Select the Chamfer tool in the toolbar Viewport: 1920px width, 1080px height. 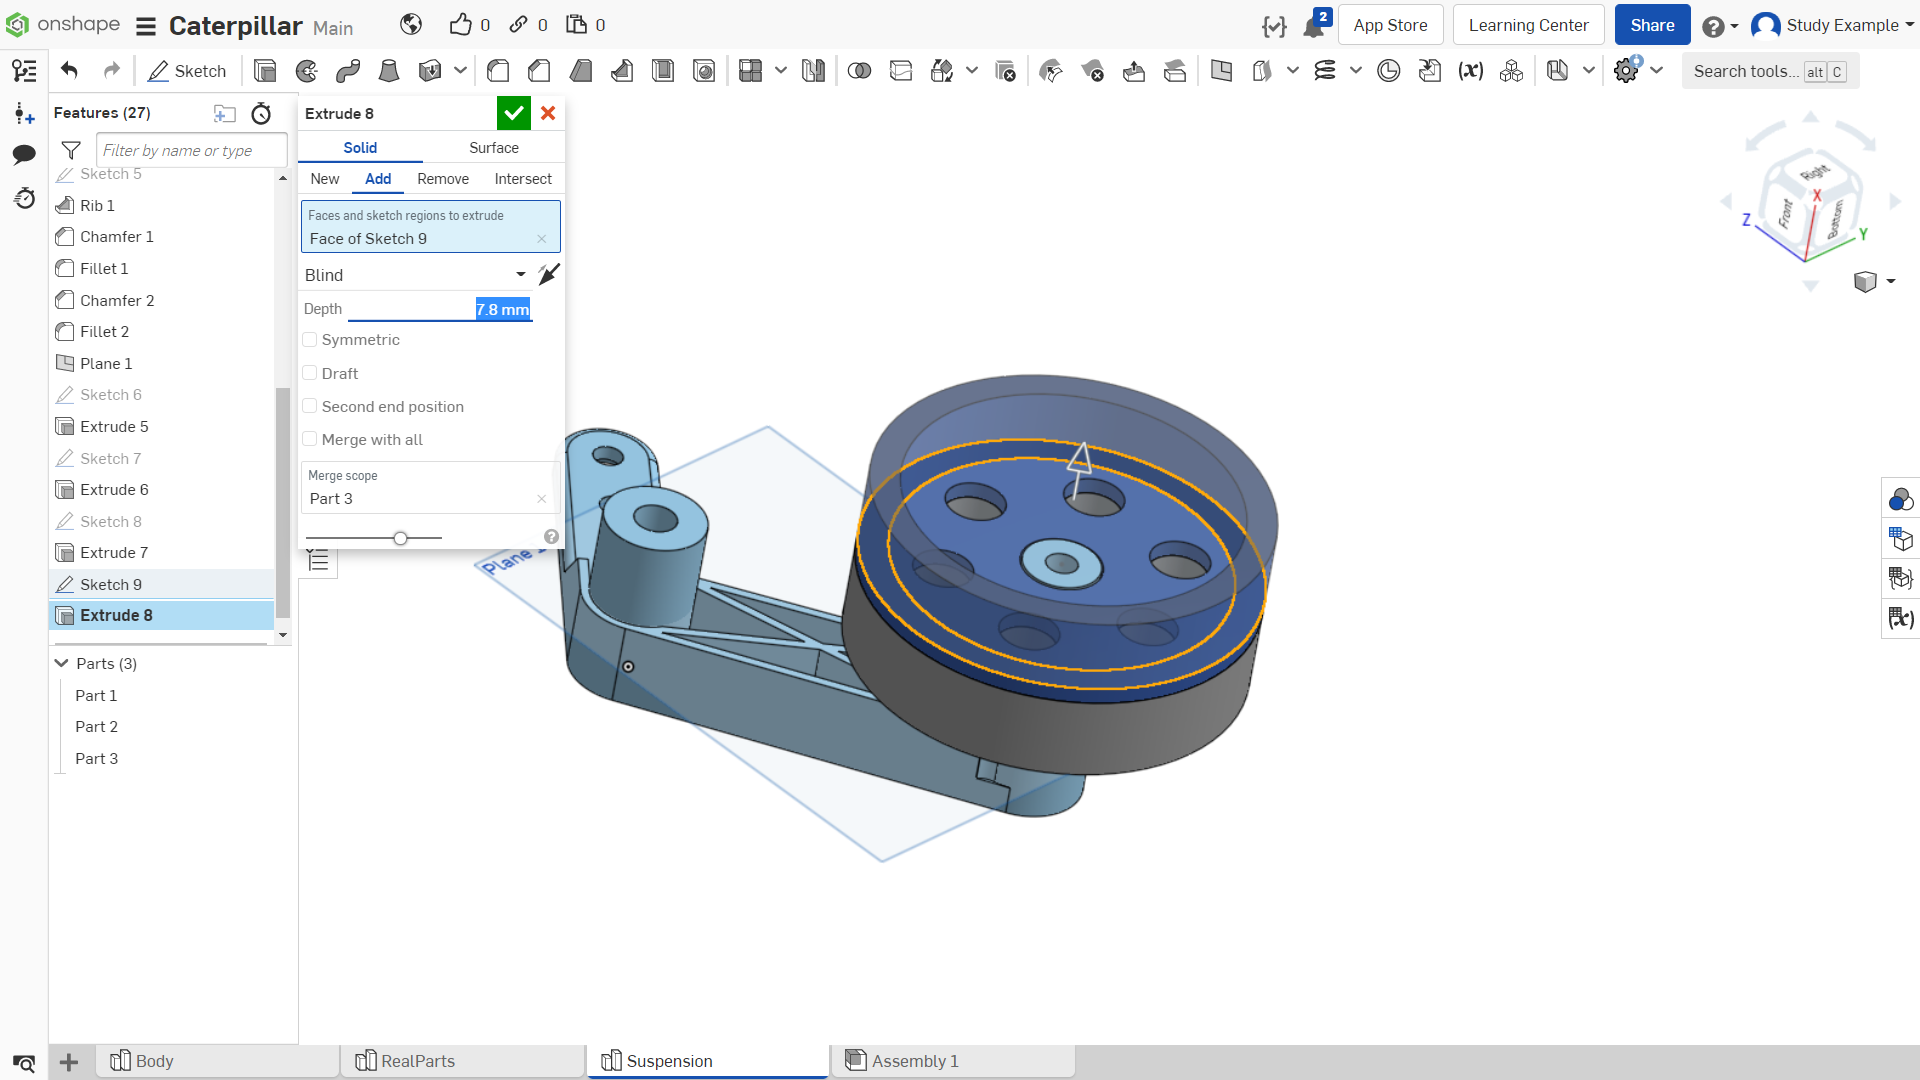click(x=539, y=71)
